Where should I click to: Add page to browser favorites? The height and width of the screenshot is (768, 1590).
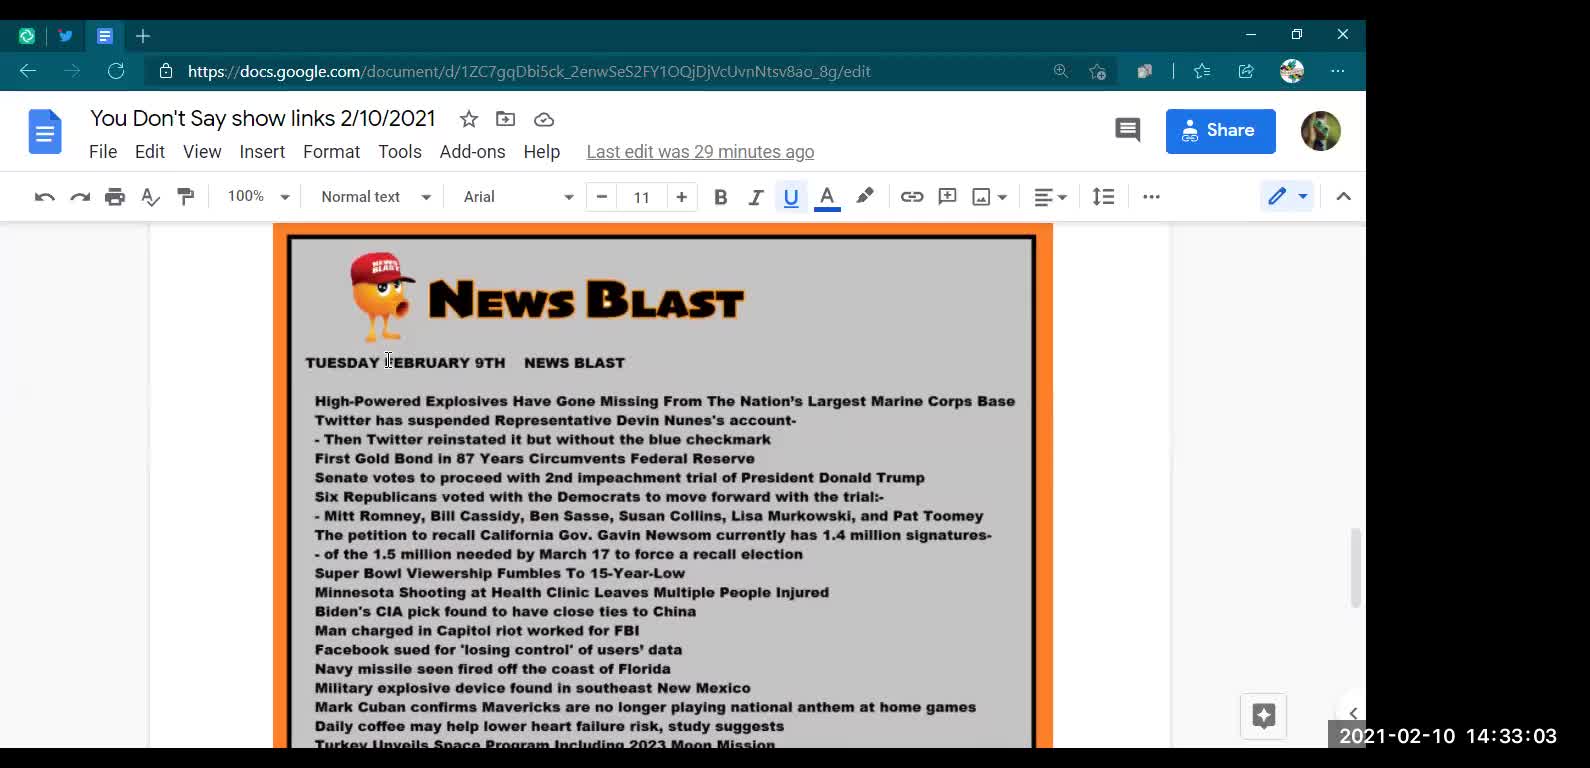[1097, 71]
